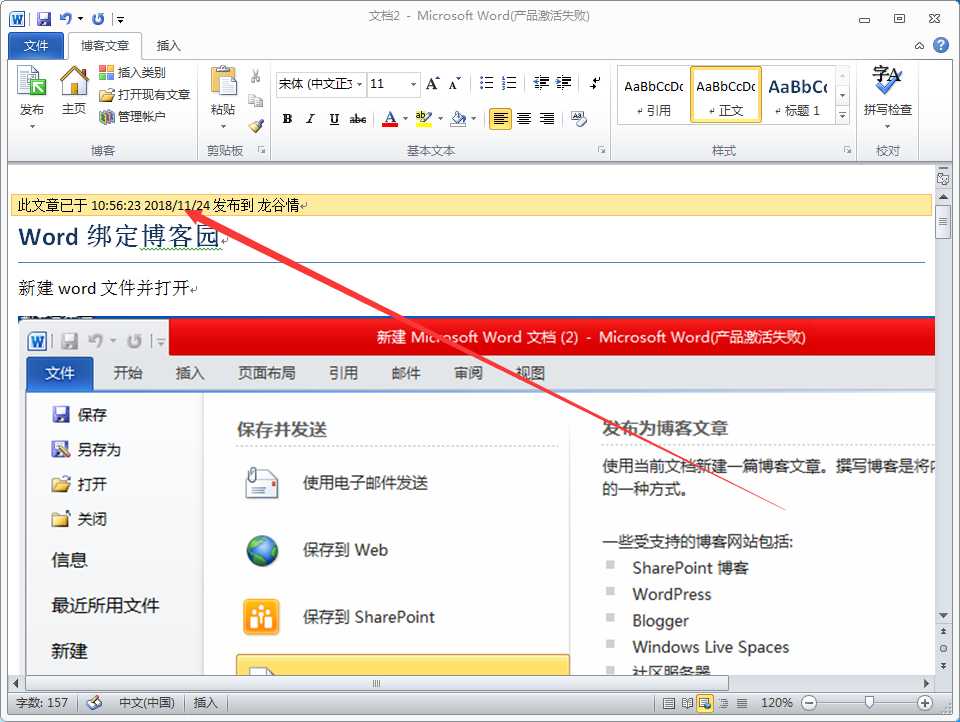Expand the font color dropdown arrow
Image resolution: width=960 pixels, height=722 pixels.
point(405,119)
